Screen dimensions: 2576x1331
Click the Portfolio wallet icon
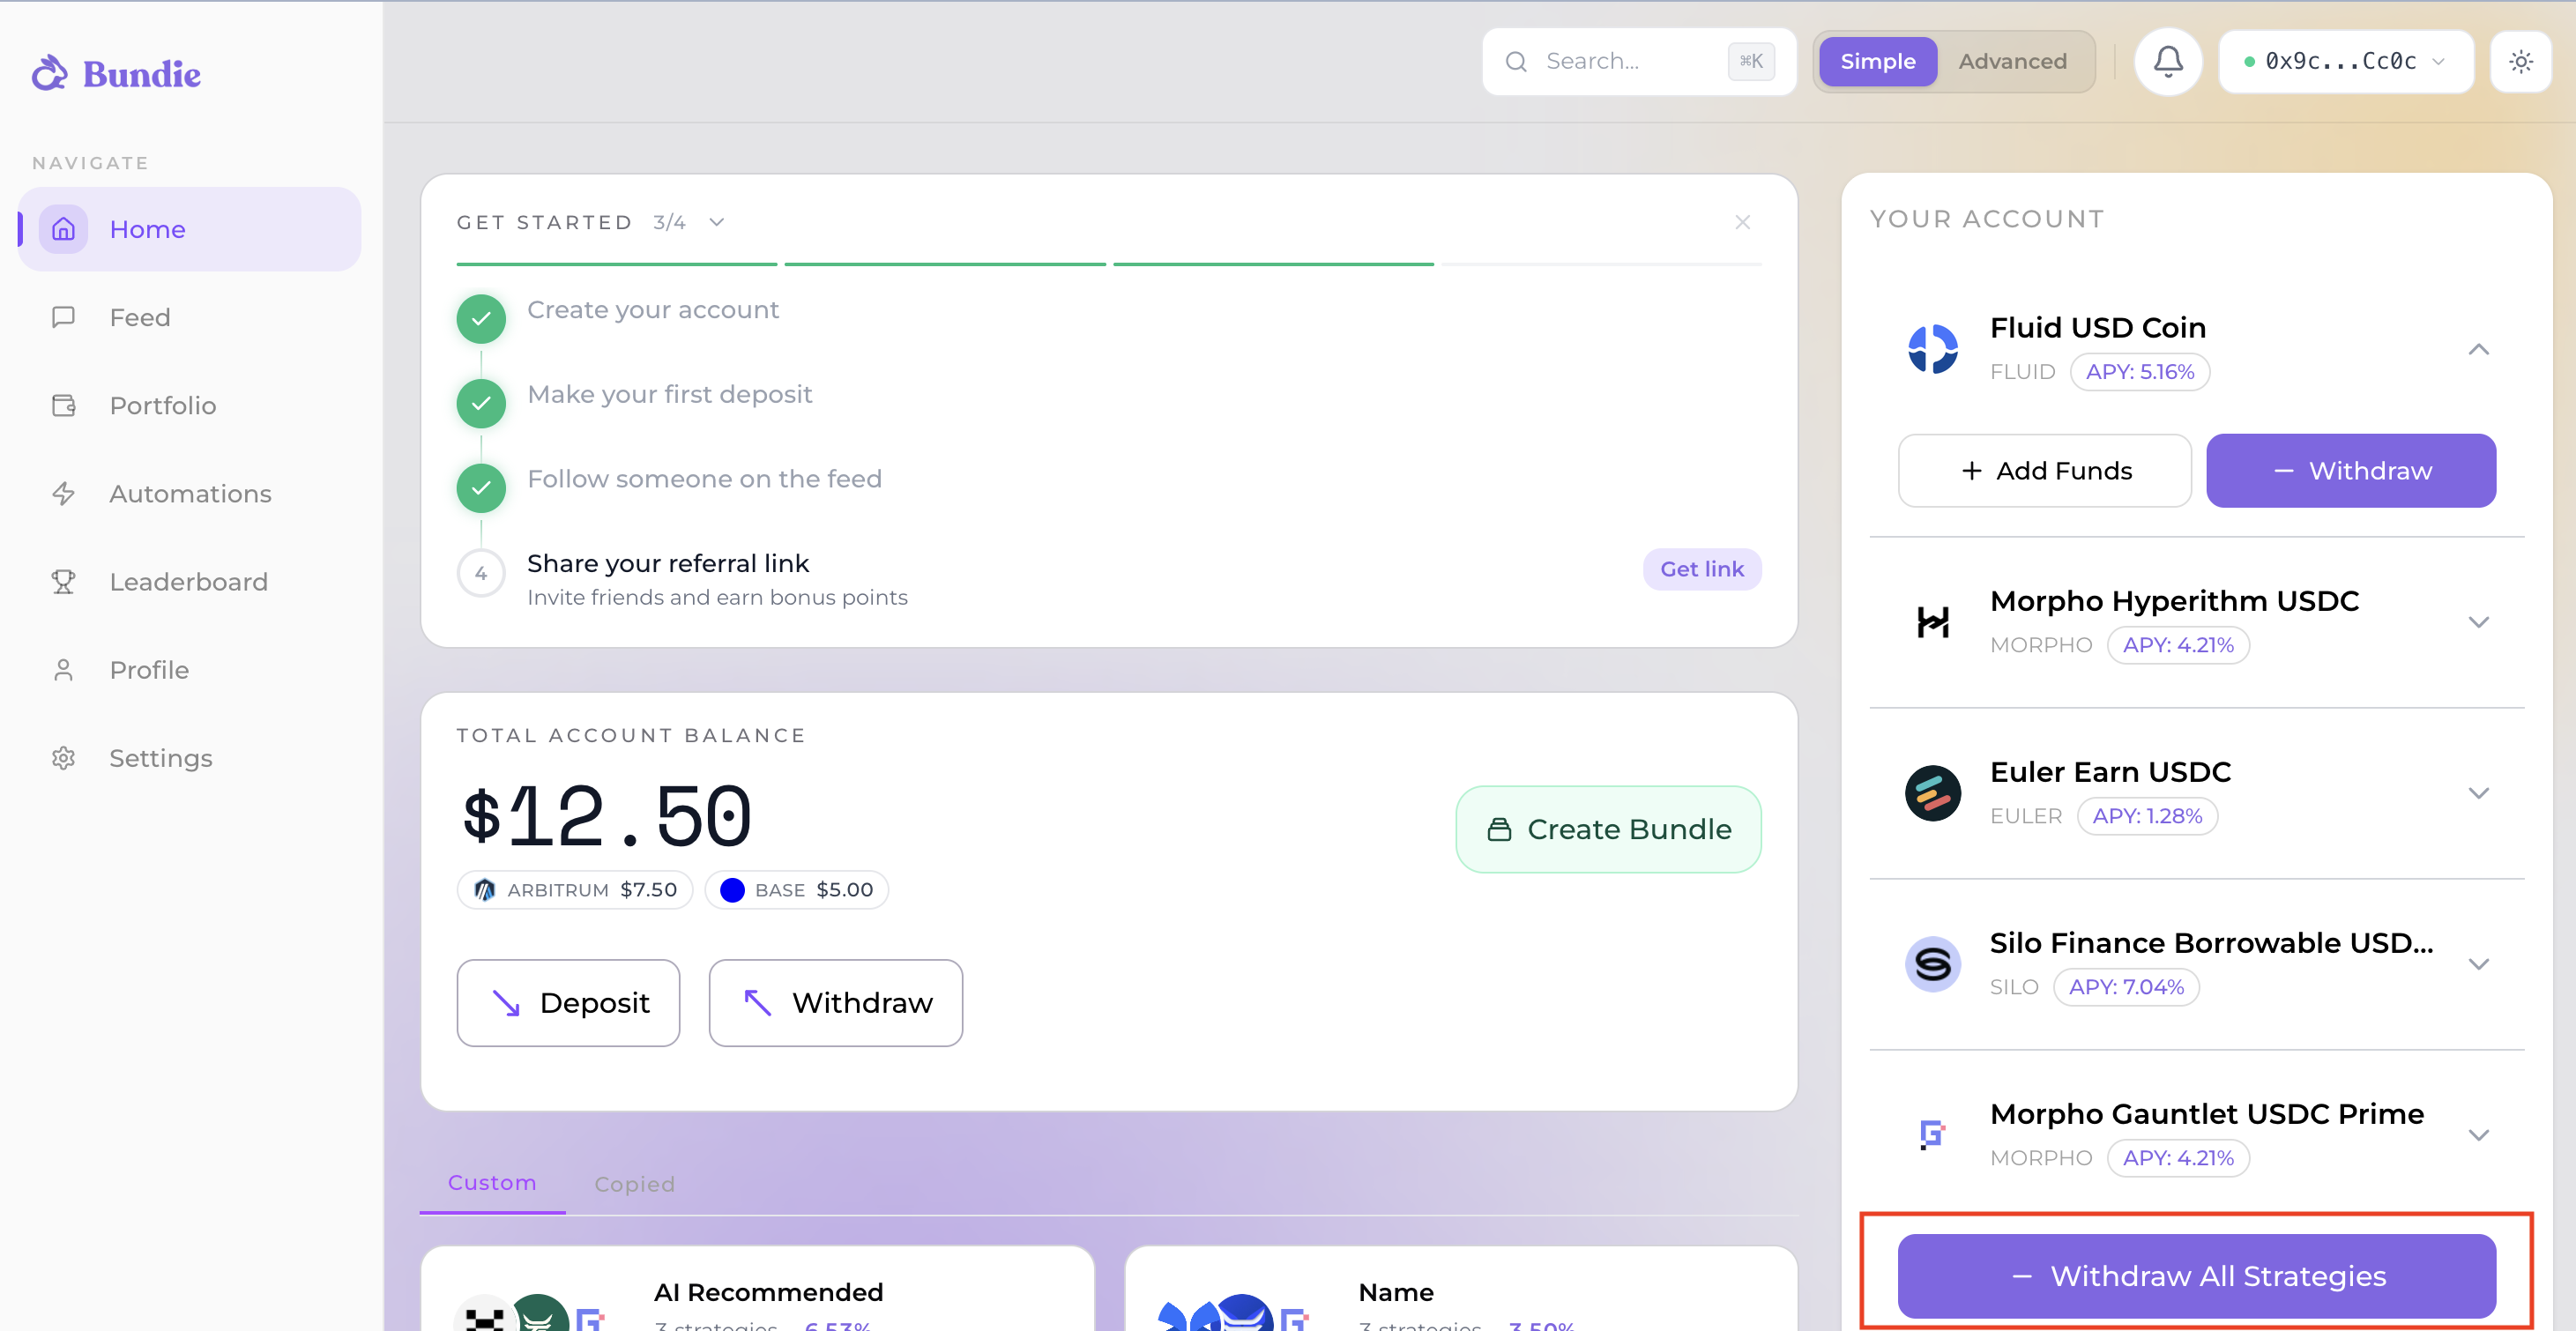(x=63, y=405)
